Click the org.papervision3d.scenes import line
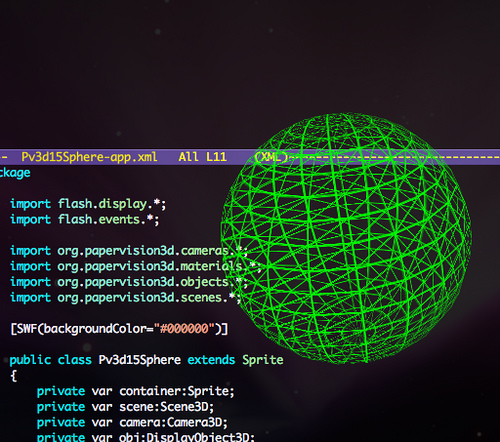 pos(125,298)
